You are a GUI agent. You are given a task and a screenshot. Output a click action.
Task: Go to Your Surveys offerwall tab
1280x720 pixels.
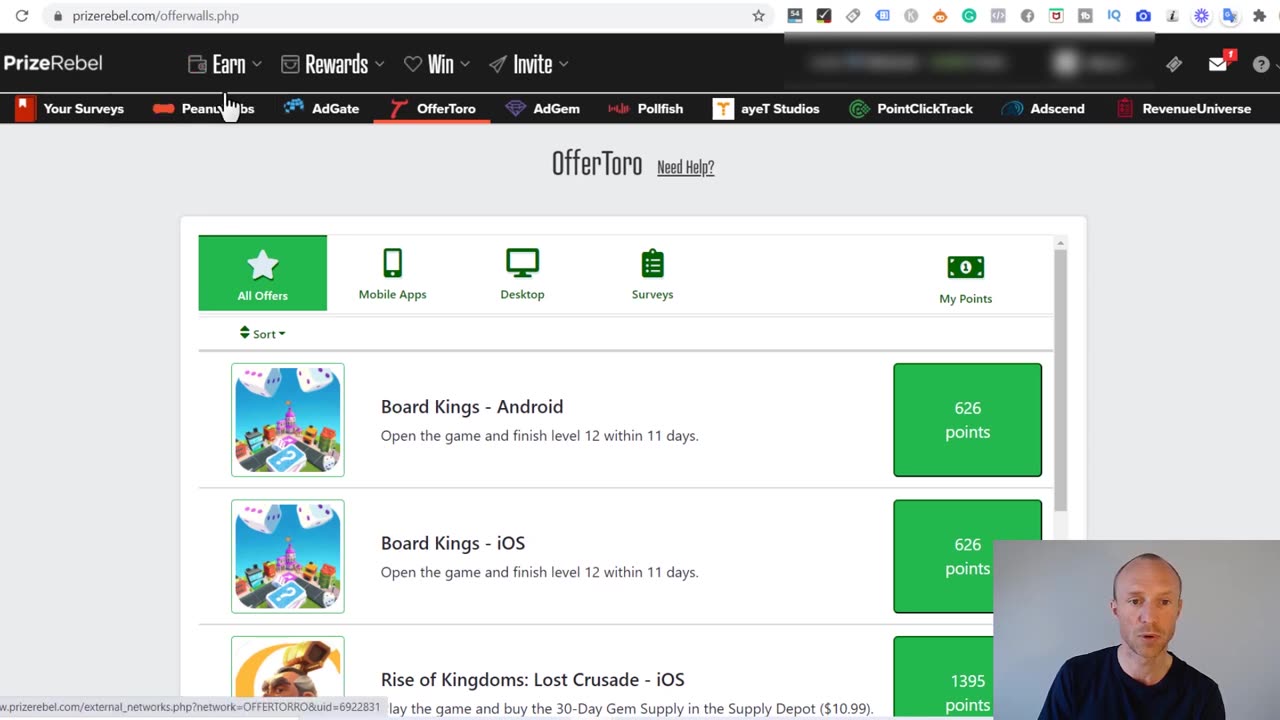click(x=70, y=109)
